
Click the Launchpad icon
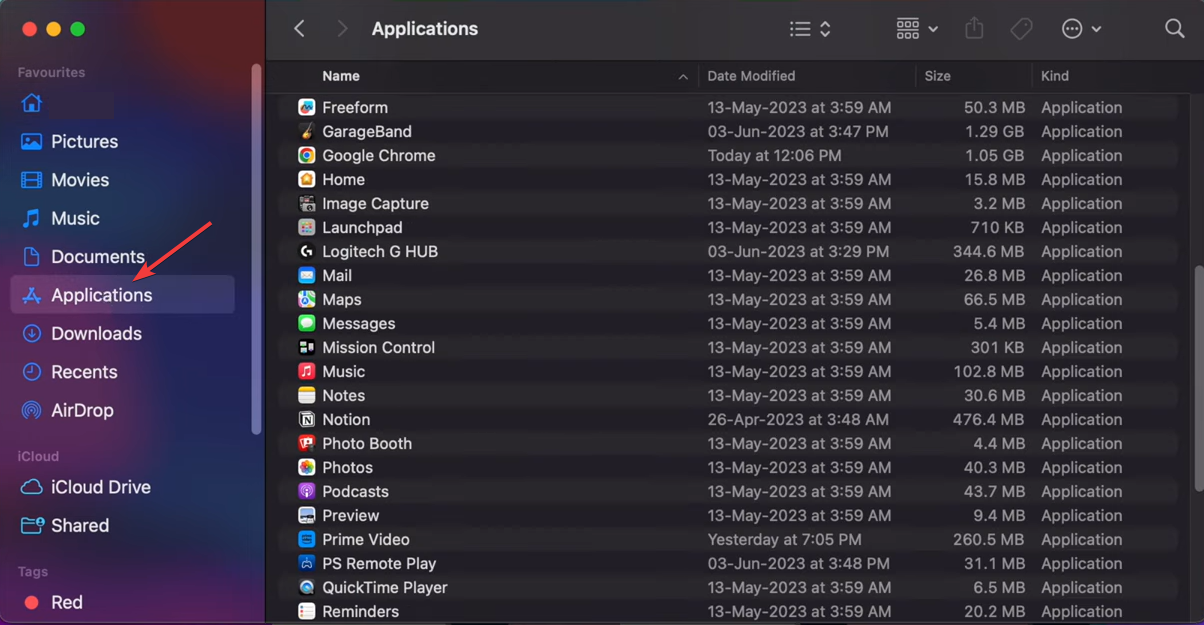pos(307,227)
